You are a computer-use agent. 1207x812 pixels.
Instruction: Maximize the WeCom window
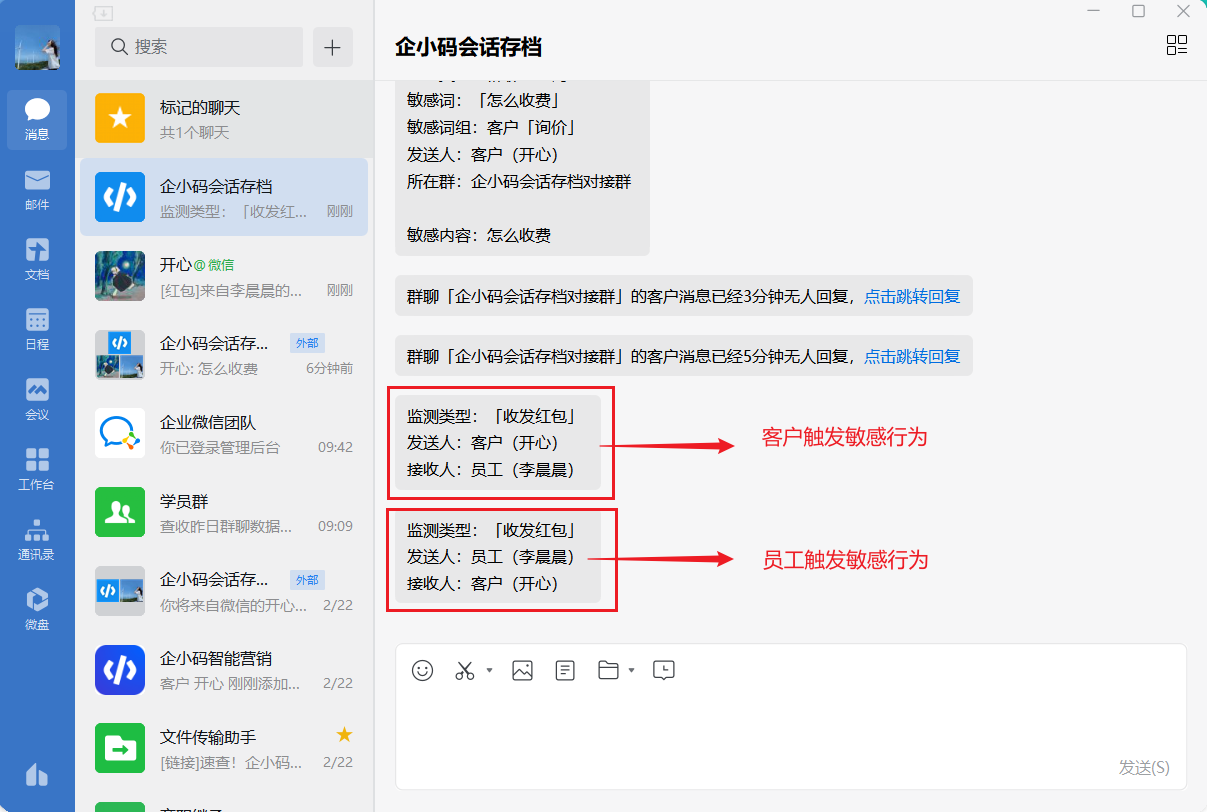1138,11
